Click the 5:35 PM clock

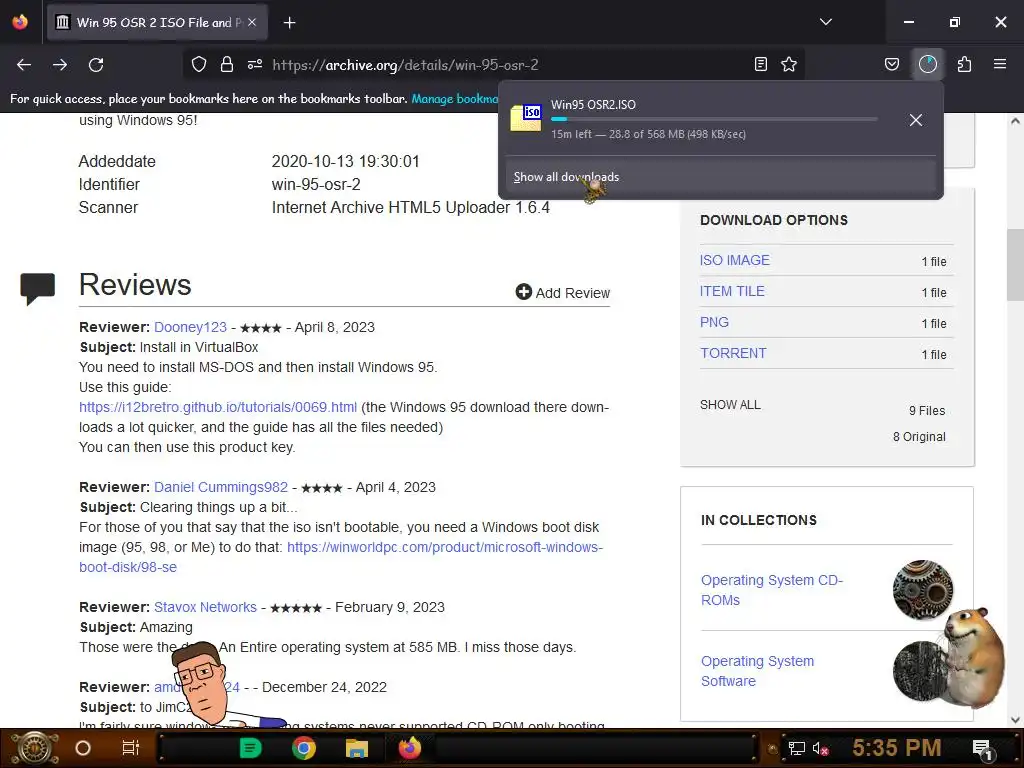click(896, 748)
